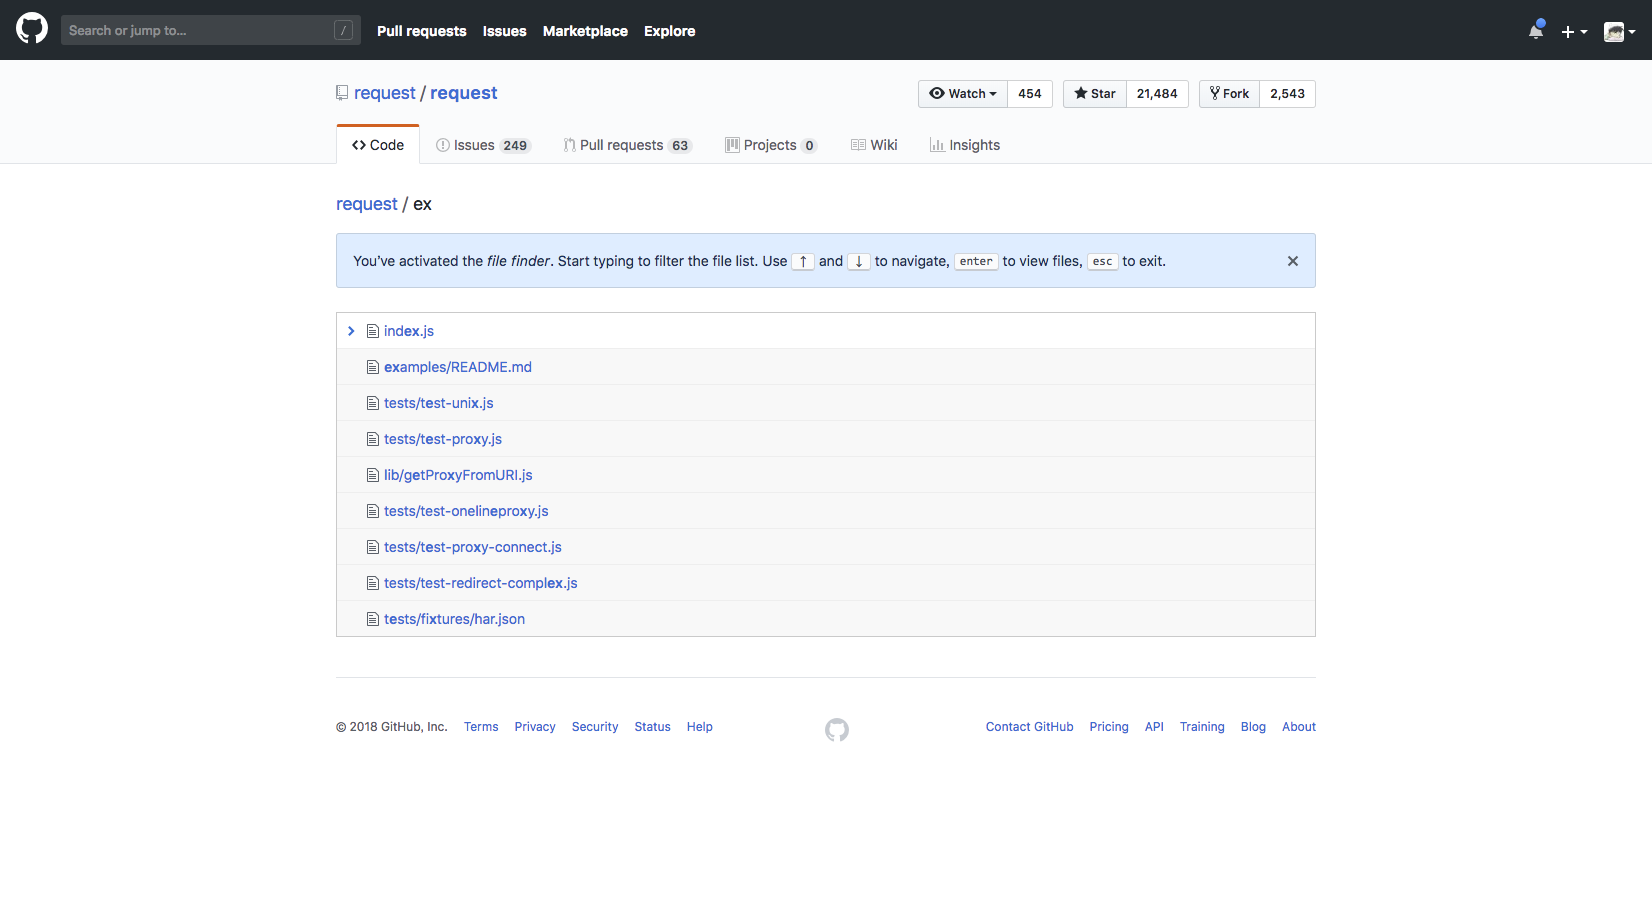Go to Explore

(x=670, y=31)
